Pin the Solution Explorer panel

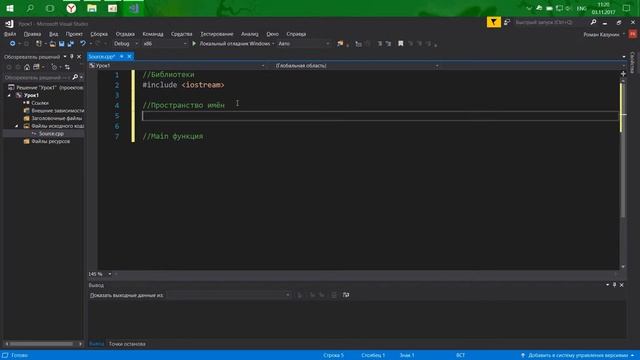[72, 57]
